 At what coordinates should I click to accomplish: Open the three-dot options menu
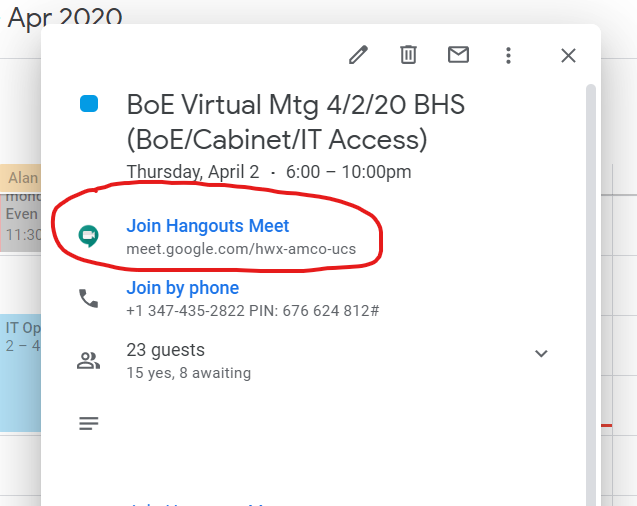tap(508, 55)
